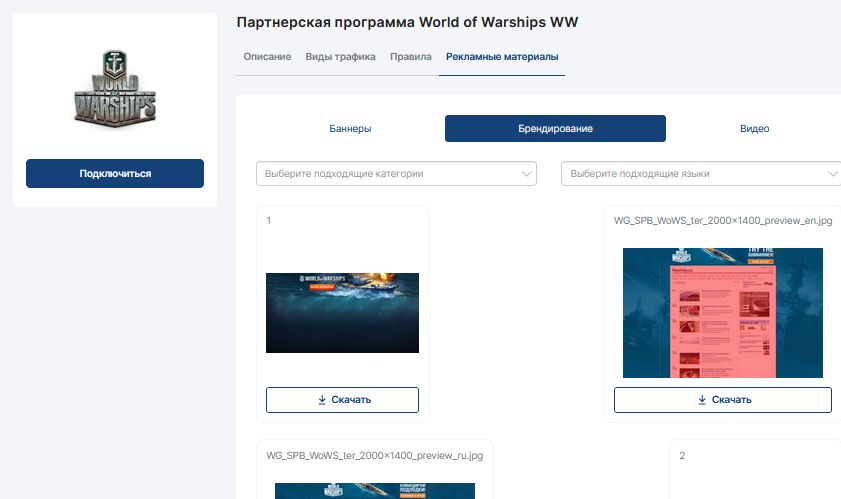Switch to the Баннеры section

(x=350, y=128)
